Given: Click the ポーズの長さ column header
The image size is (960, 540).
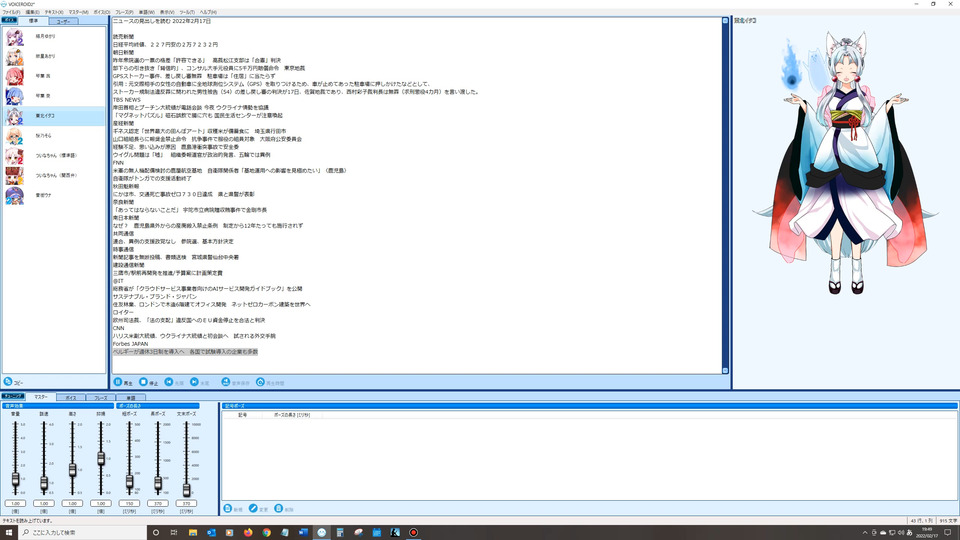Looking at the screenshot, I should click(292, 415).
